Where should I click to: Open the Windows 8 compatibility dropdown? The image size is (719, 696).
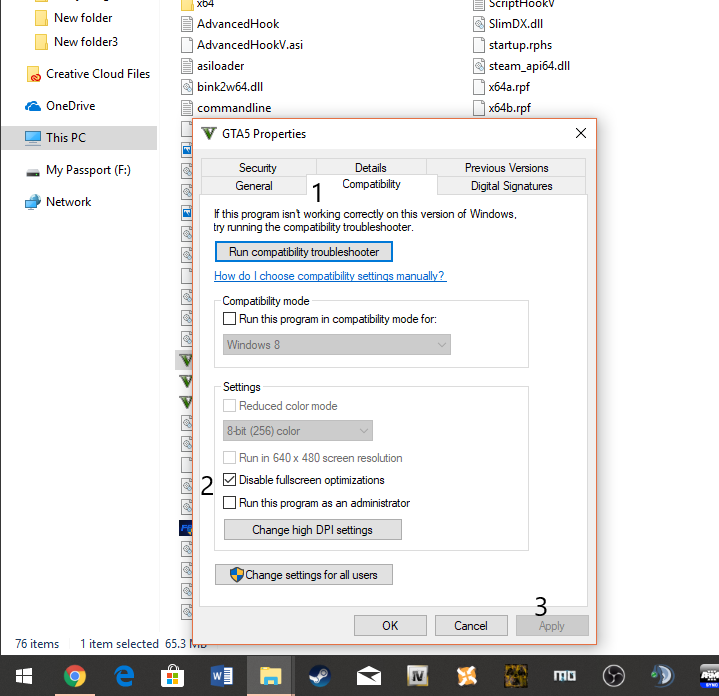(337, 344)
